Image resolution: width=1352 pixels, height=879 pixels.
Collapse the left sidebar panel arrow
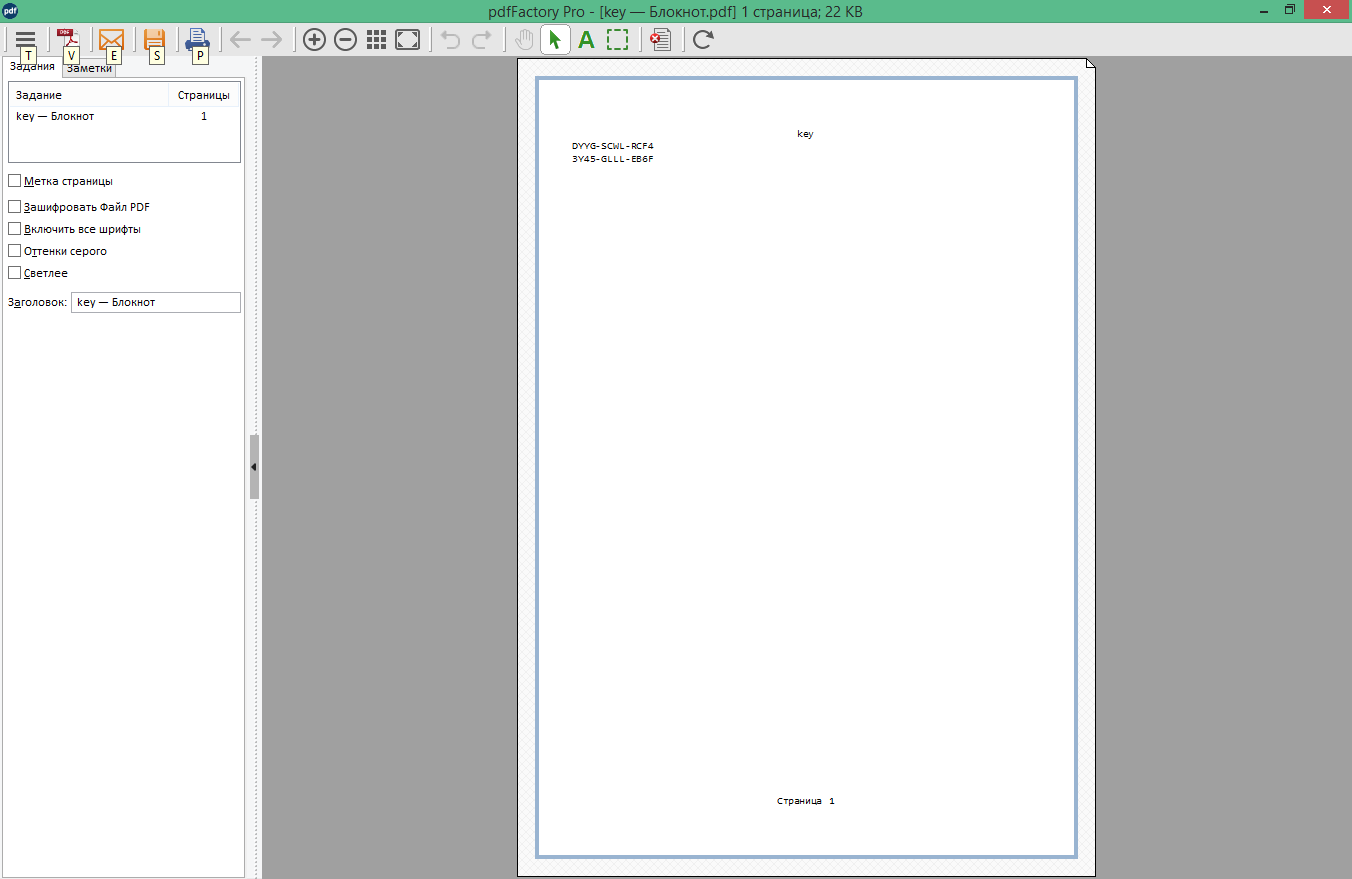click(x=254, y=467)
